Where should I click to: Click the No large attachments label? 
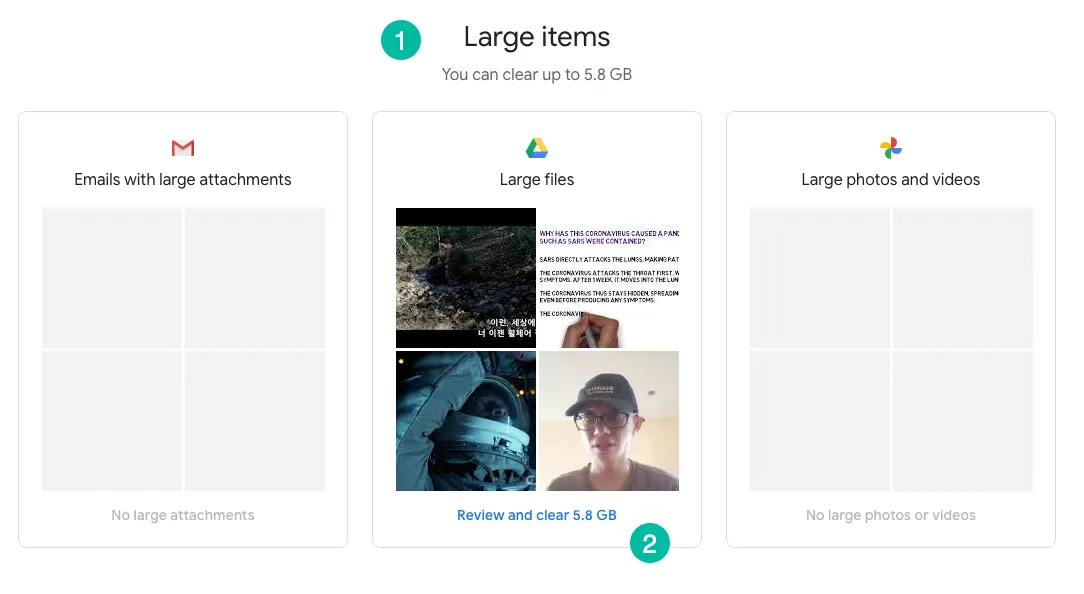coord(183,515)
